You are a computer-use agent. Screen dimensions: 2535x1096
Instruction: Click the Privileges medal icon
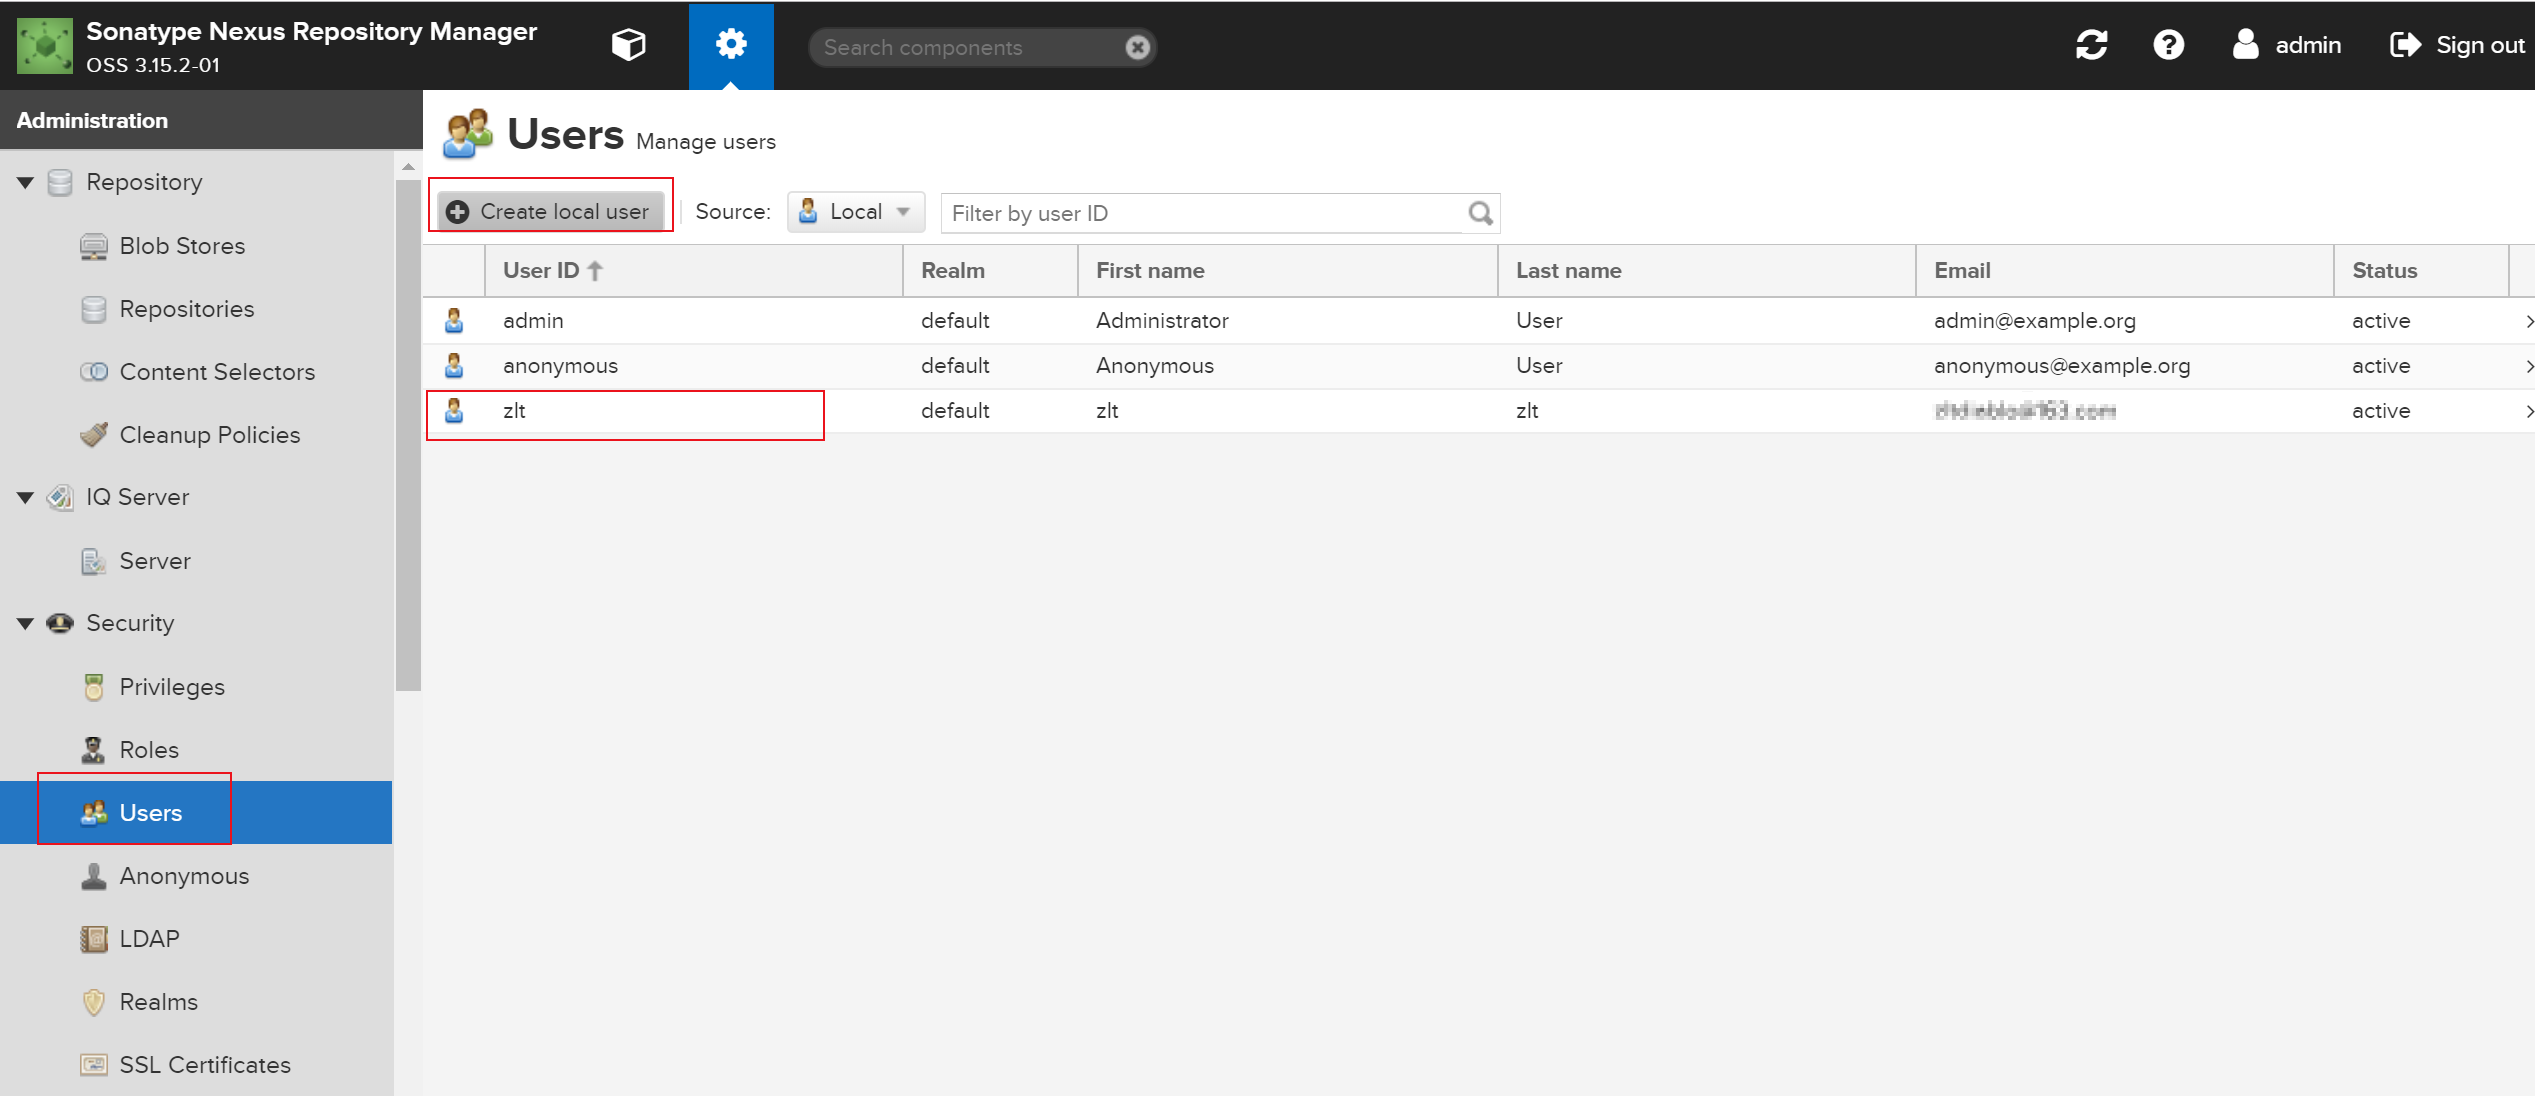pos(94,687)
